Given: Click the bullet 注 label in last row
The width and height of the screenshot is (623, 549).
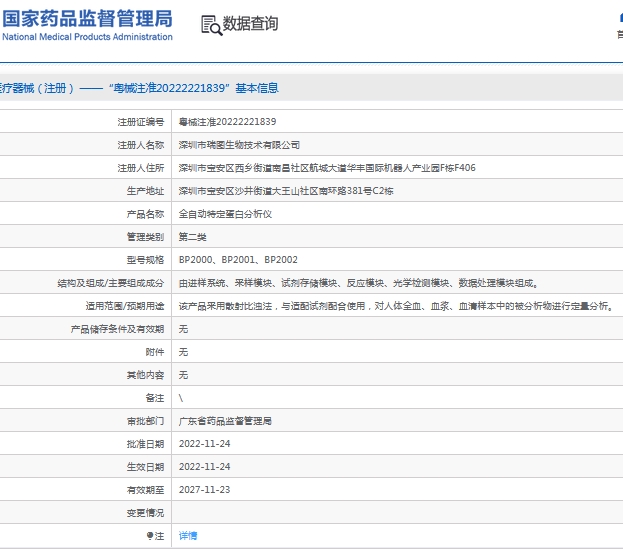Looking at the screenshot, I should (x=155, y=536).
